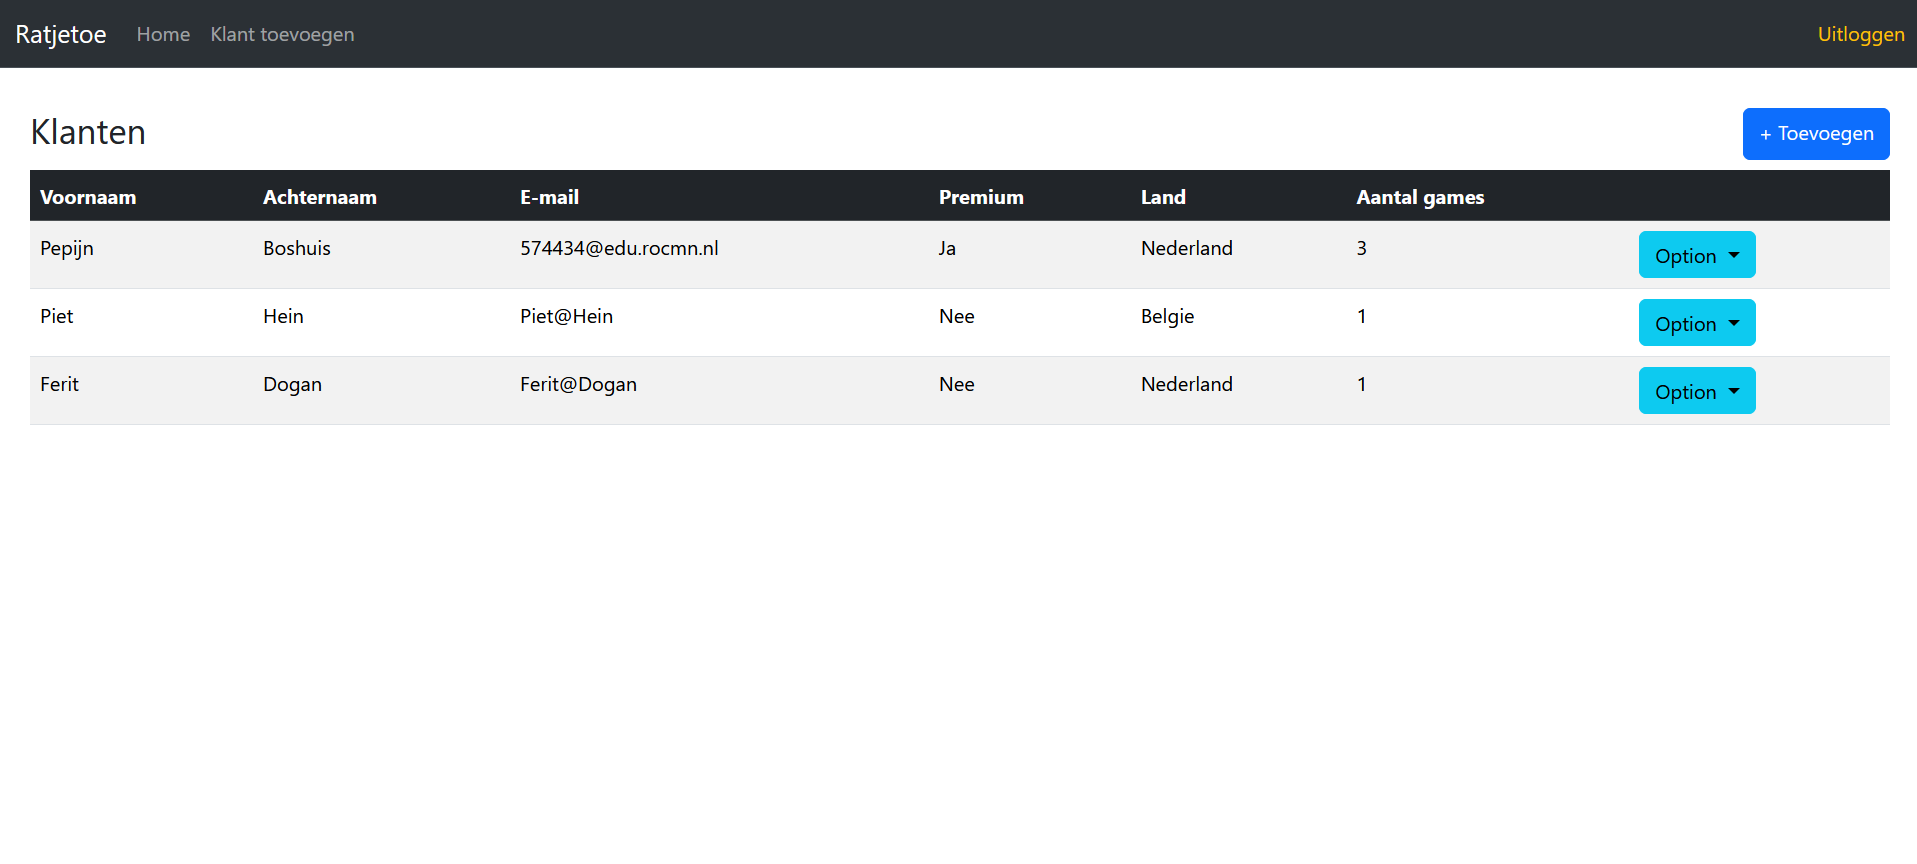Go to the Home nav item
Image resolution: width=1917 pixels, height=864 pixels.
(163, 34)
